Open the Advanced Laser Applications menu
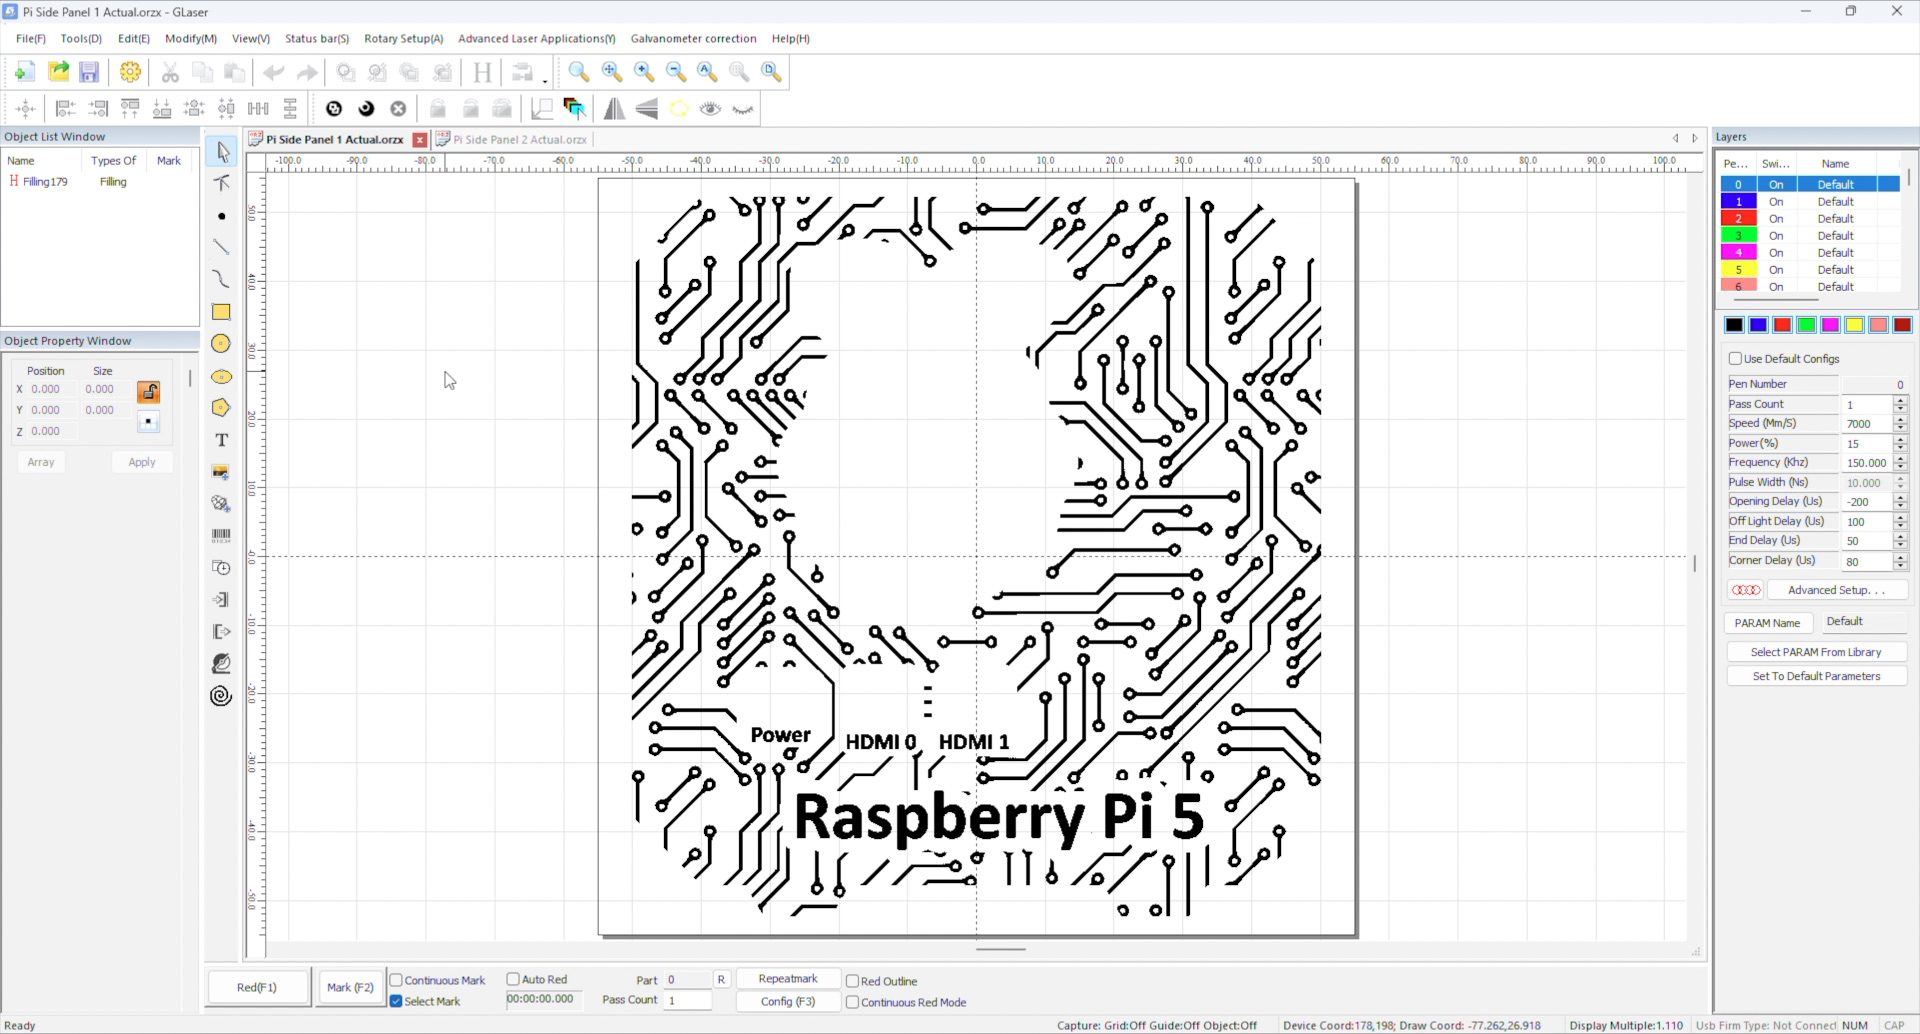Viewport: 1920px width, 1034px height. coord(536,39)
